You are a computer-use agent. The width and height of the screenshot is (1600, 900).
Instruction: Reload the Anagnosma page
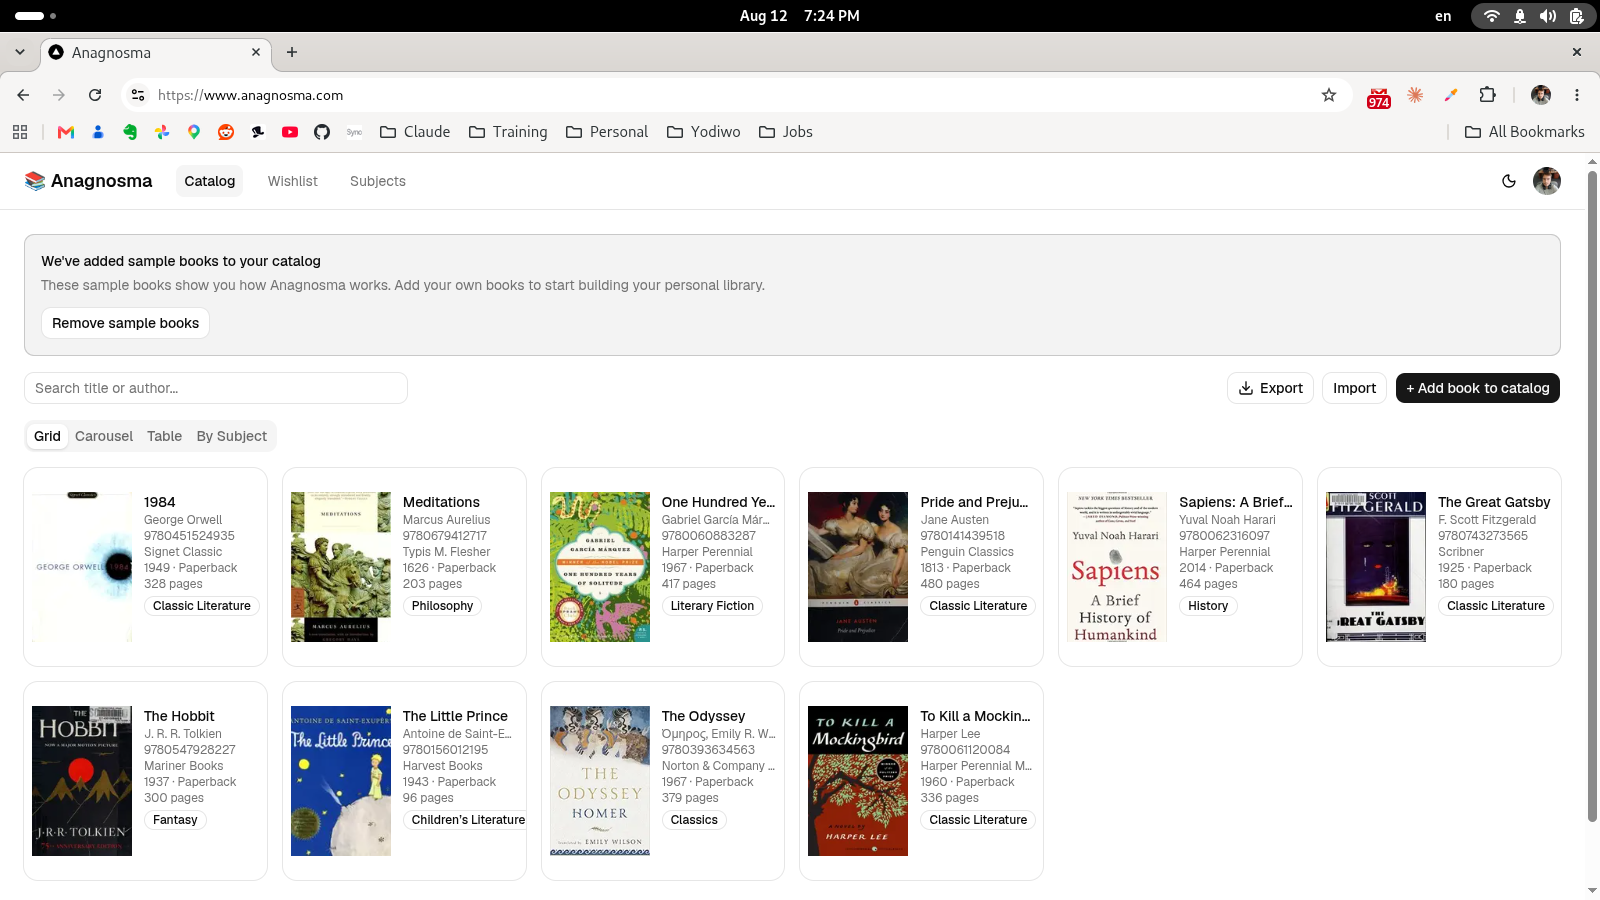(x=95, y=95)
